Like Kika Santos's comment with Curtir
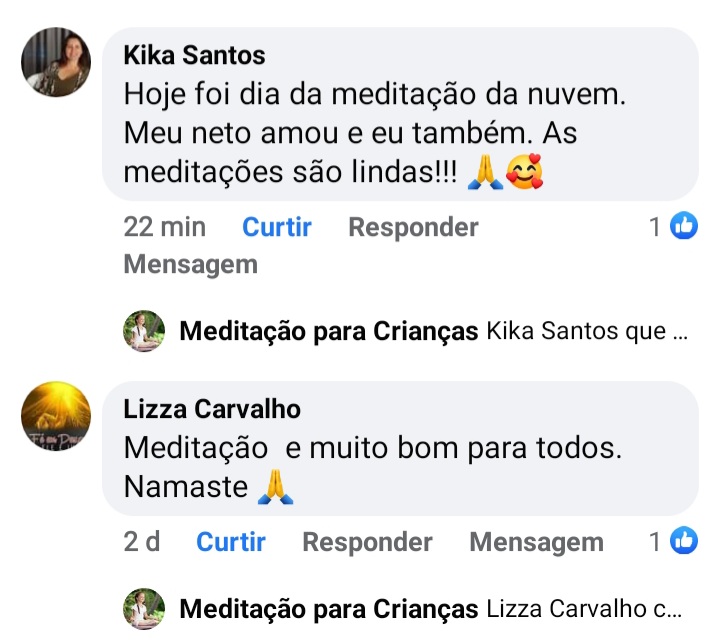This screenshot has height=644, width=720. 277,228
